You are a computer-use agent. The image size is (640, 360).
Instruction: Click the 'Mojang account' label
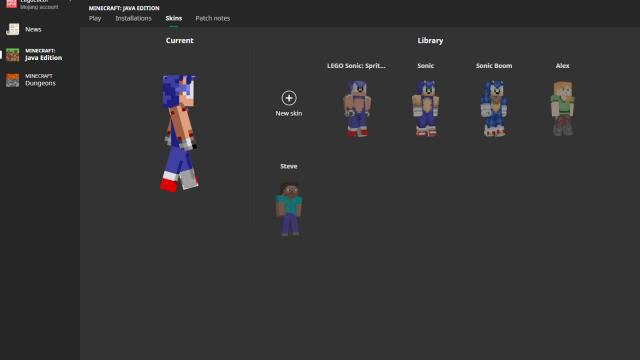(x=39, y=7)
